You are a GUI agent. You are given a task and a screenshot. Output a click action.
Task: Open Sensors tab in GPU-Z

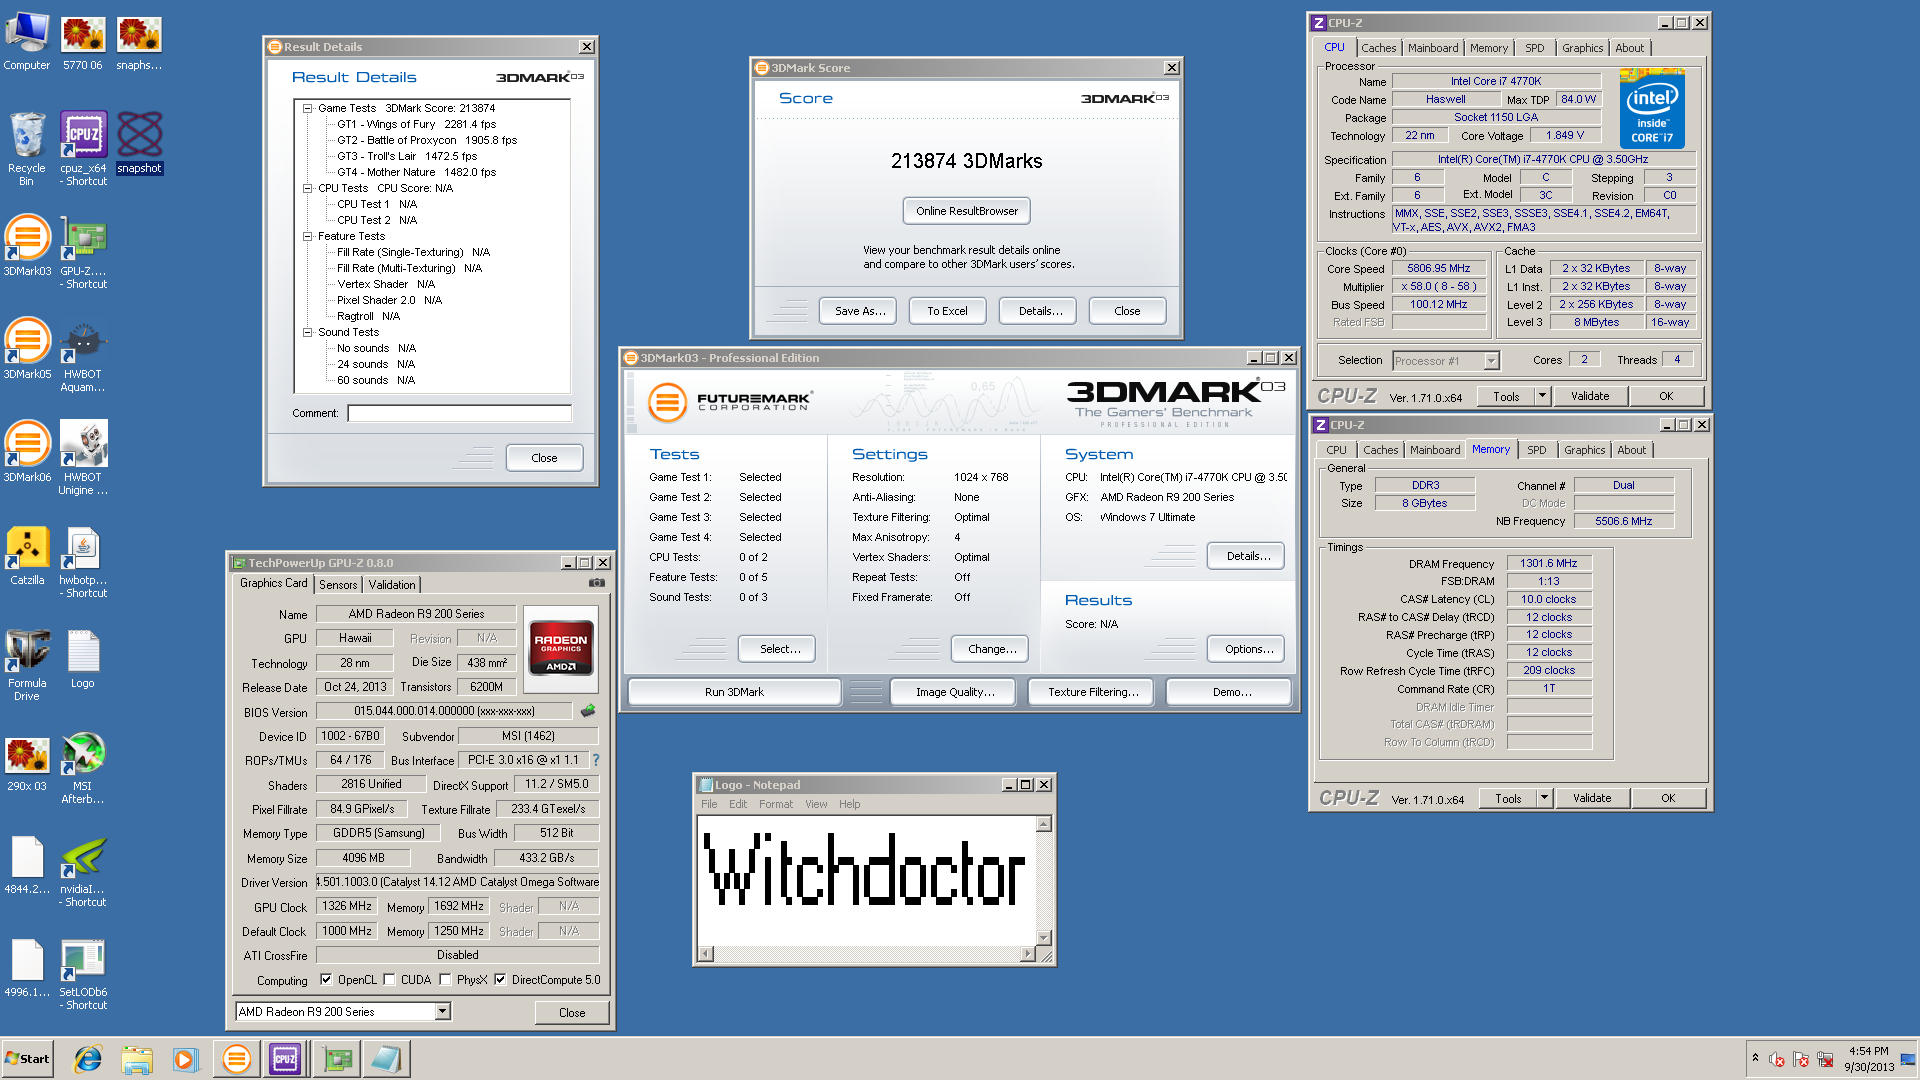pyautogui.click(x=338, y=585)
